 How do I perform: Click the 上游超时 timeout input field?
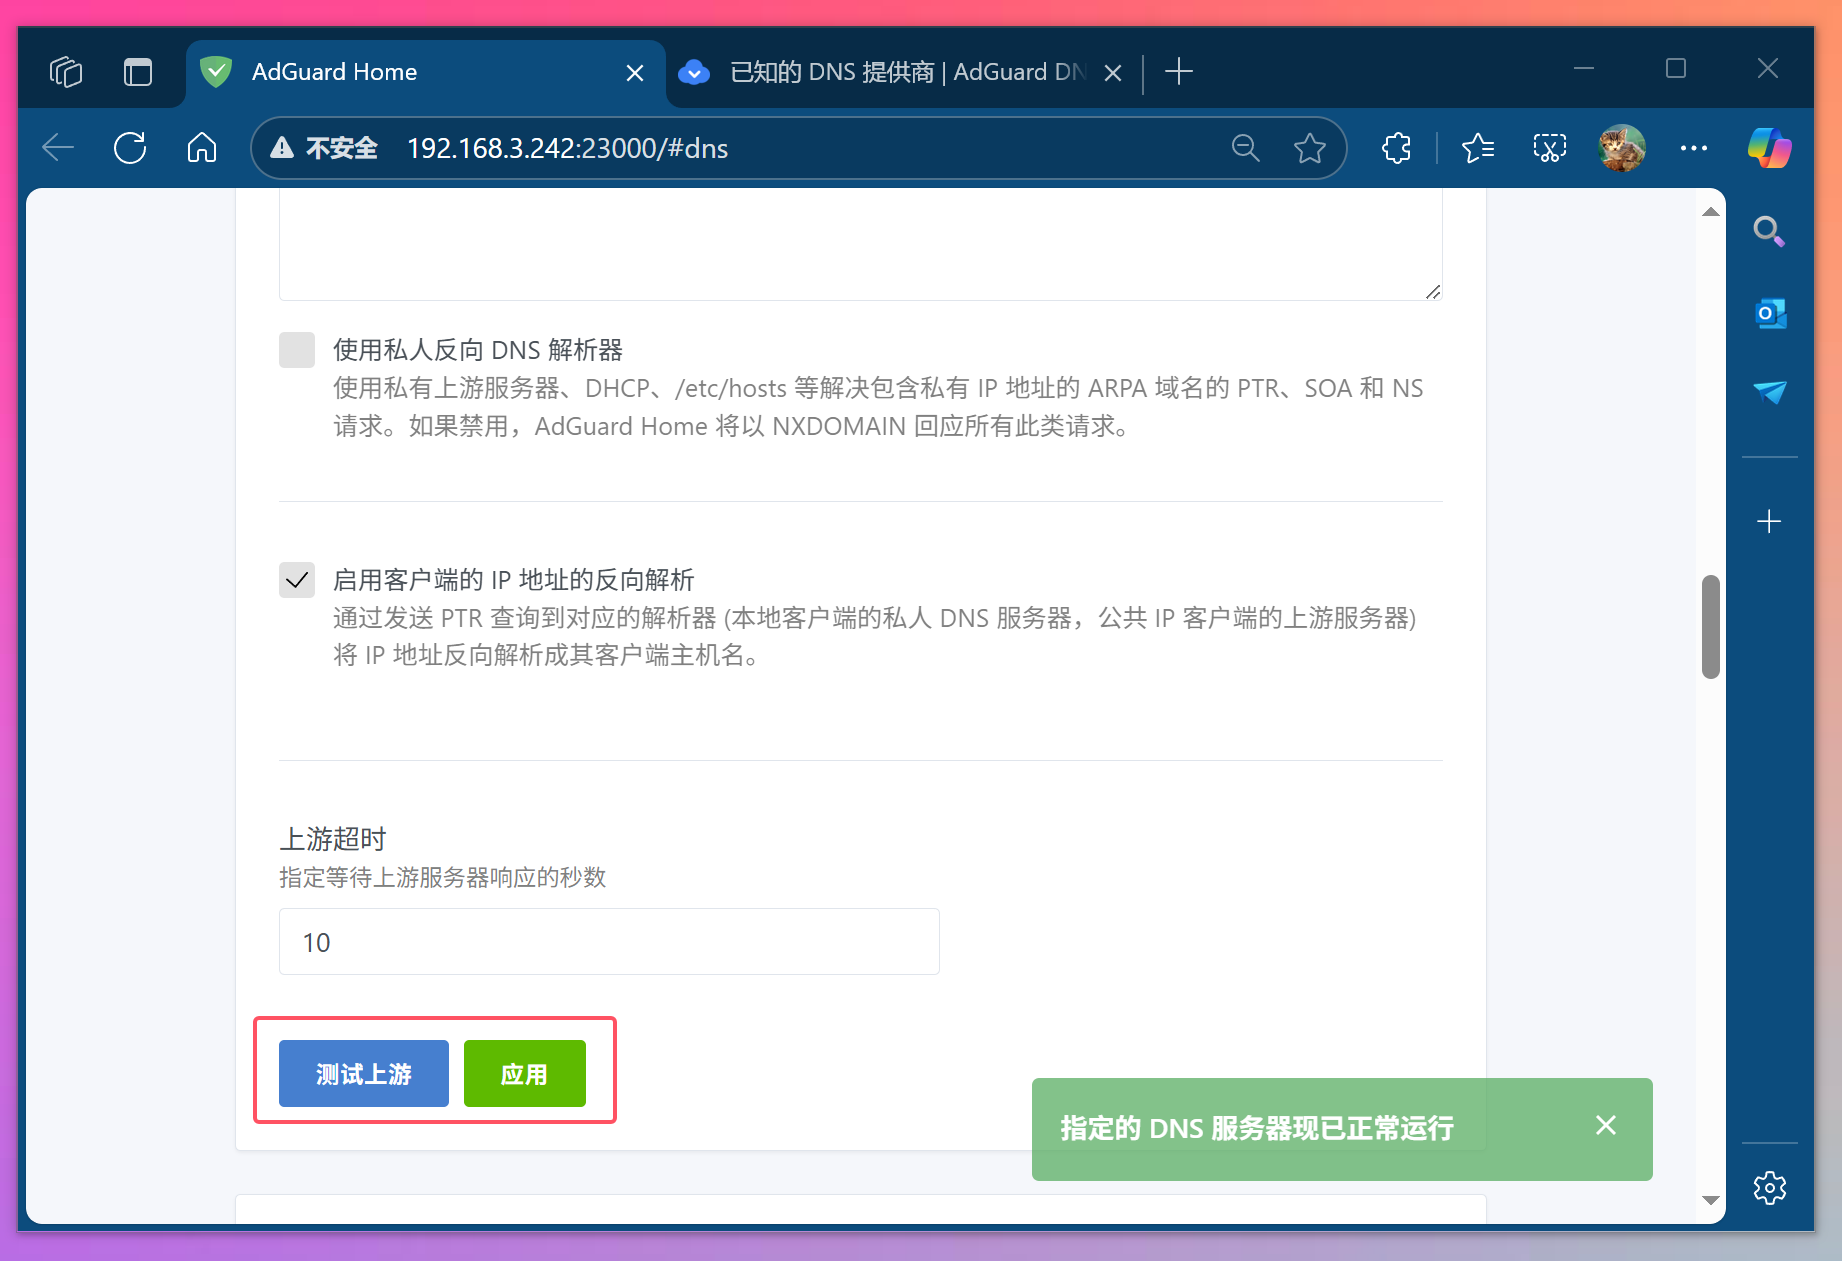[608, 941]
